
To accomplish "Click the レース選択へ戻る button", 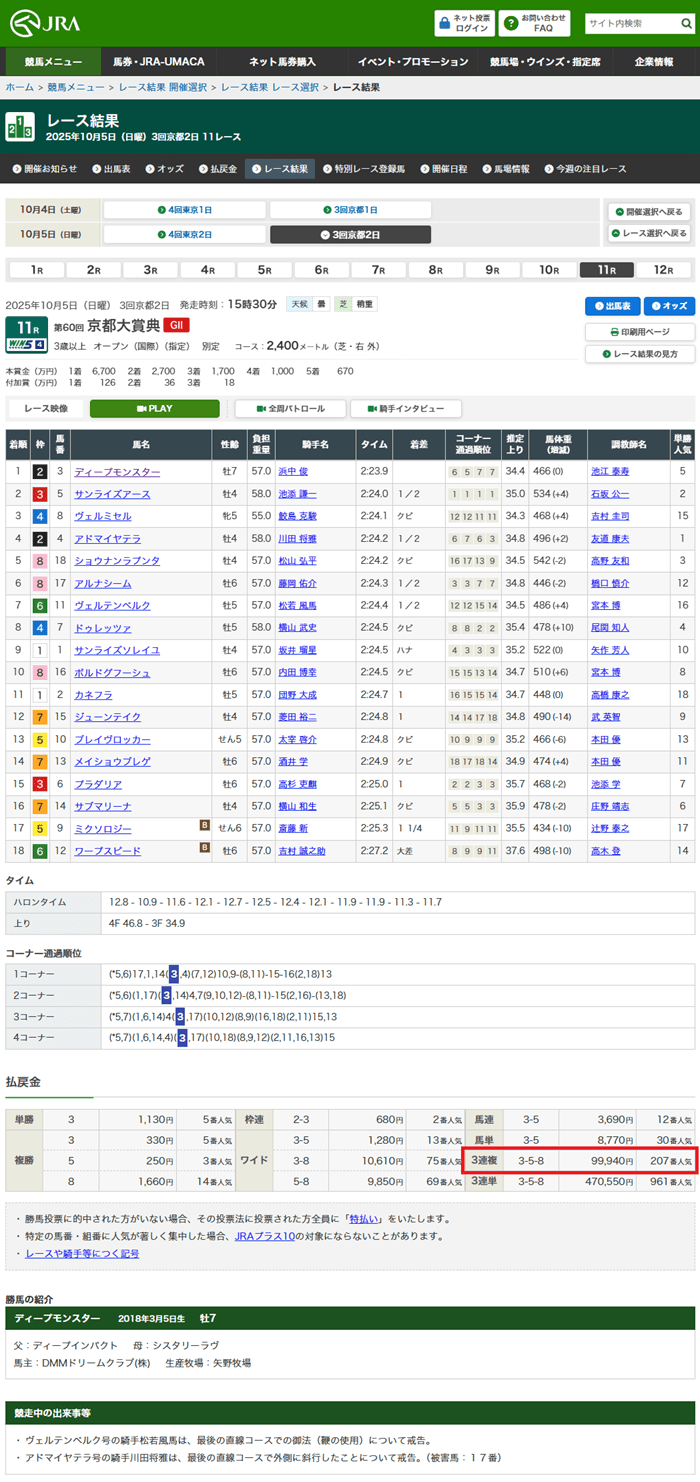I will coord(649,233).
